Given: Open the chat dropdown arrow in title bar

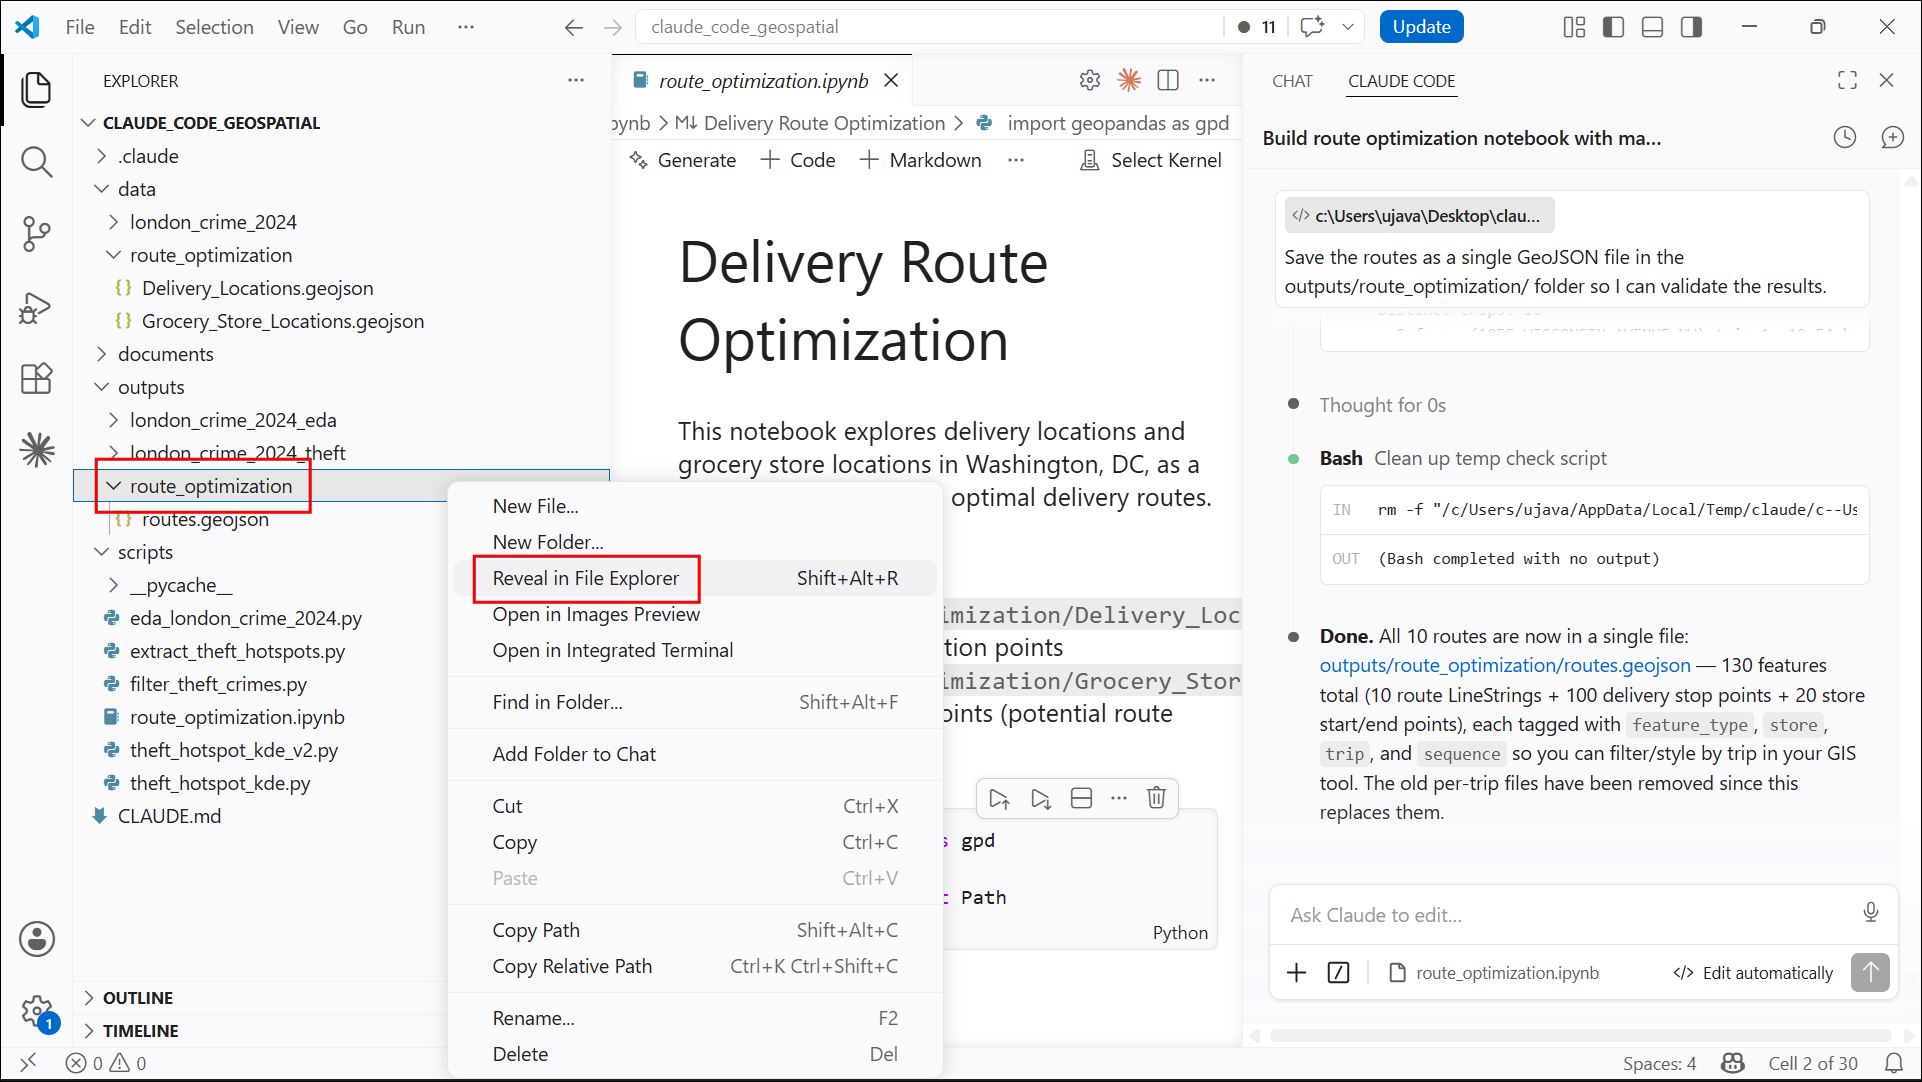Looking at the screenshot, I should point(1348,27).
